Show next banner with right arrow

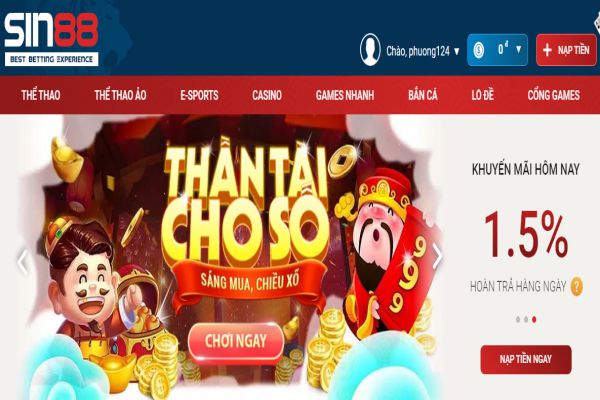tap(437, 256)
